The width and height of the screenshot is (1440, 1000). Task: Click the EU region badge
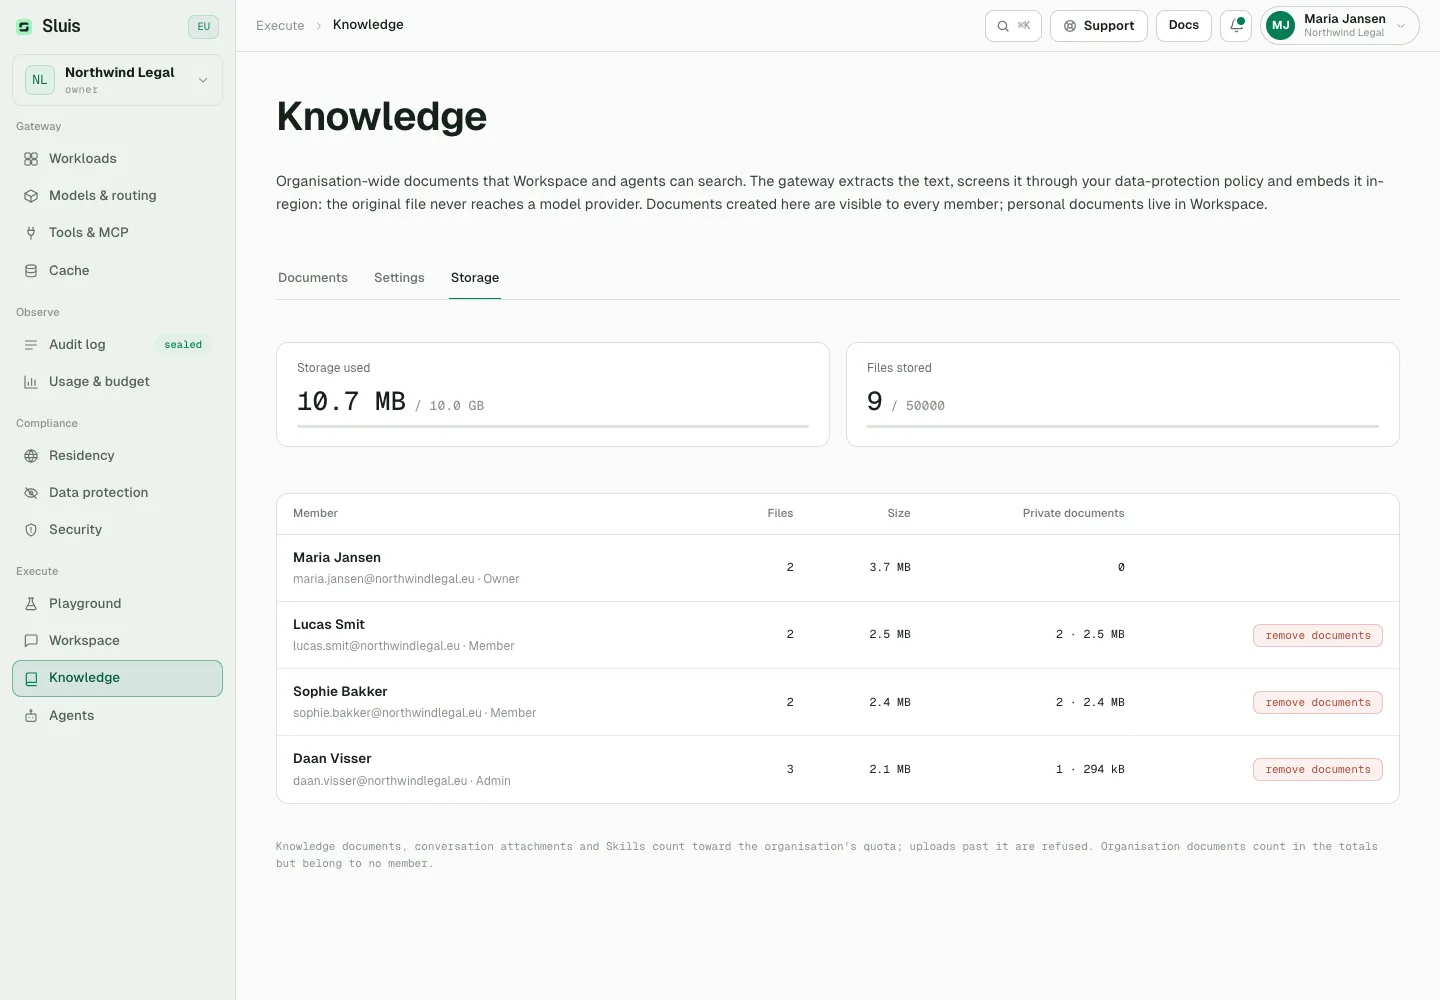[204, 27]
